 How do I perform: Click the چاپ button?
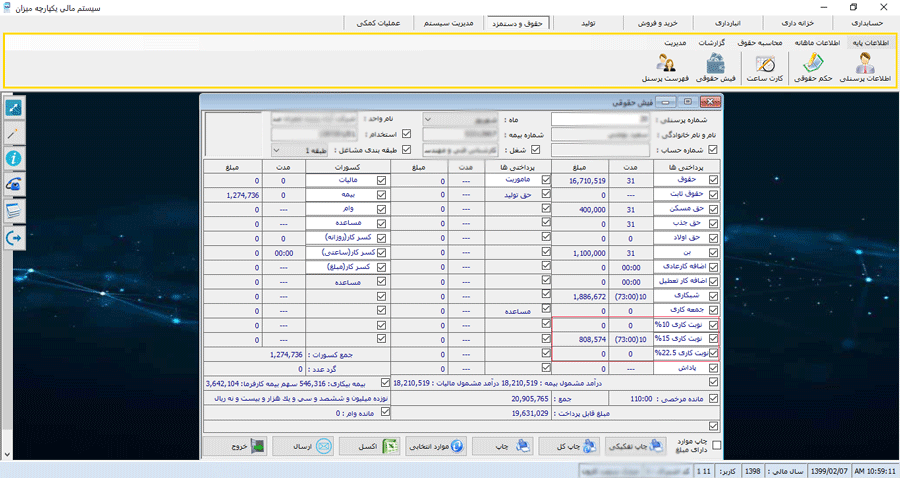503,446
